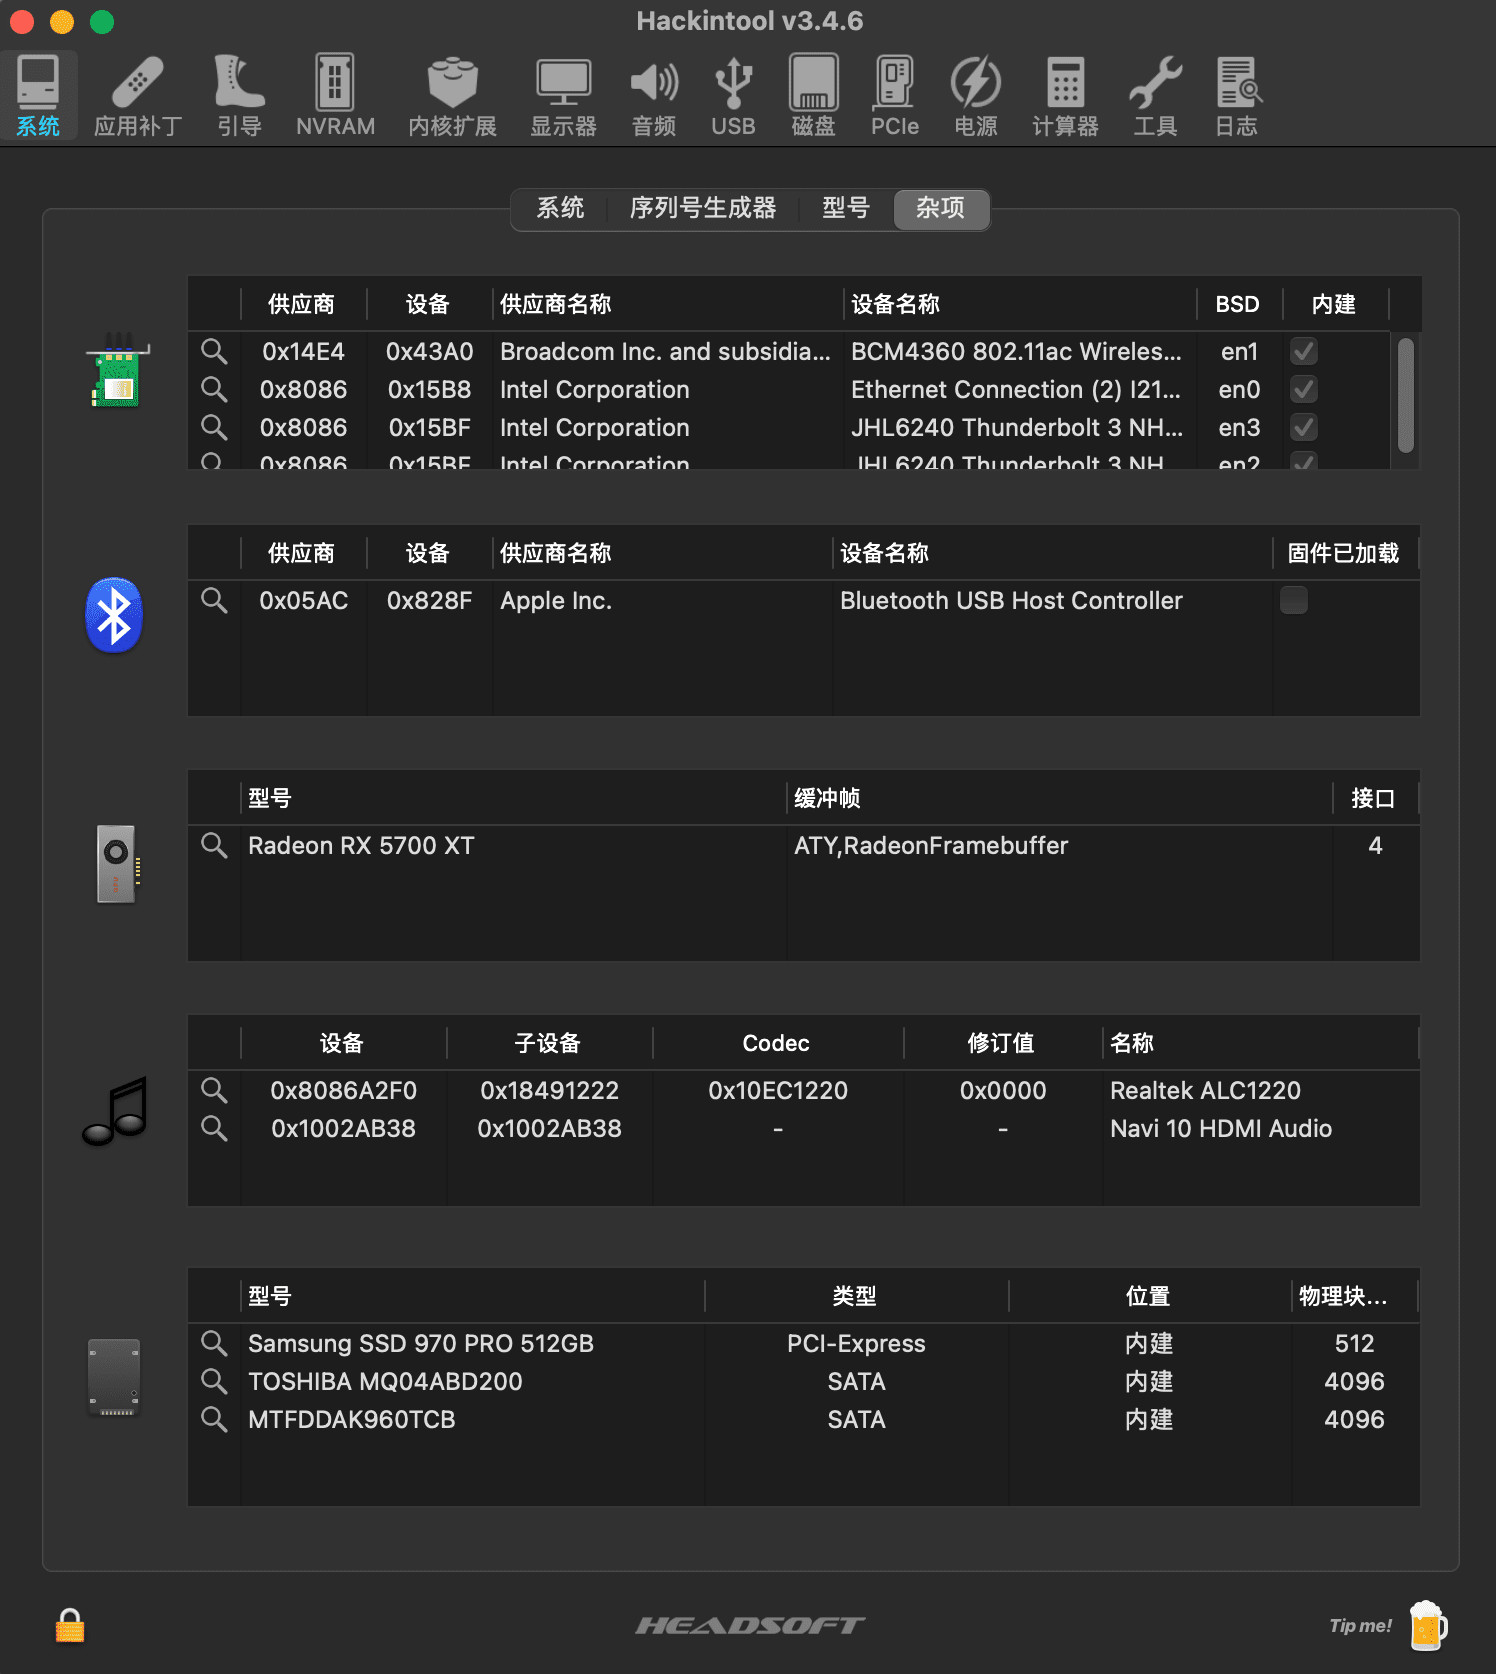
Task: Open the USB toolbar icon
Action: tap(733, 96)
